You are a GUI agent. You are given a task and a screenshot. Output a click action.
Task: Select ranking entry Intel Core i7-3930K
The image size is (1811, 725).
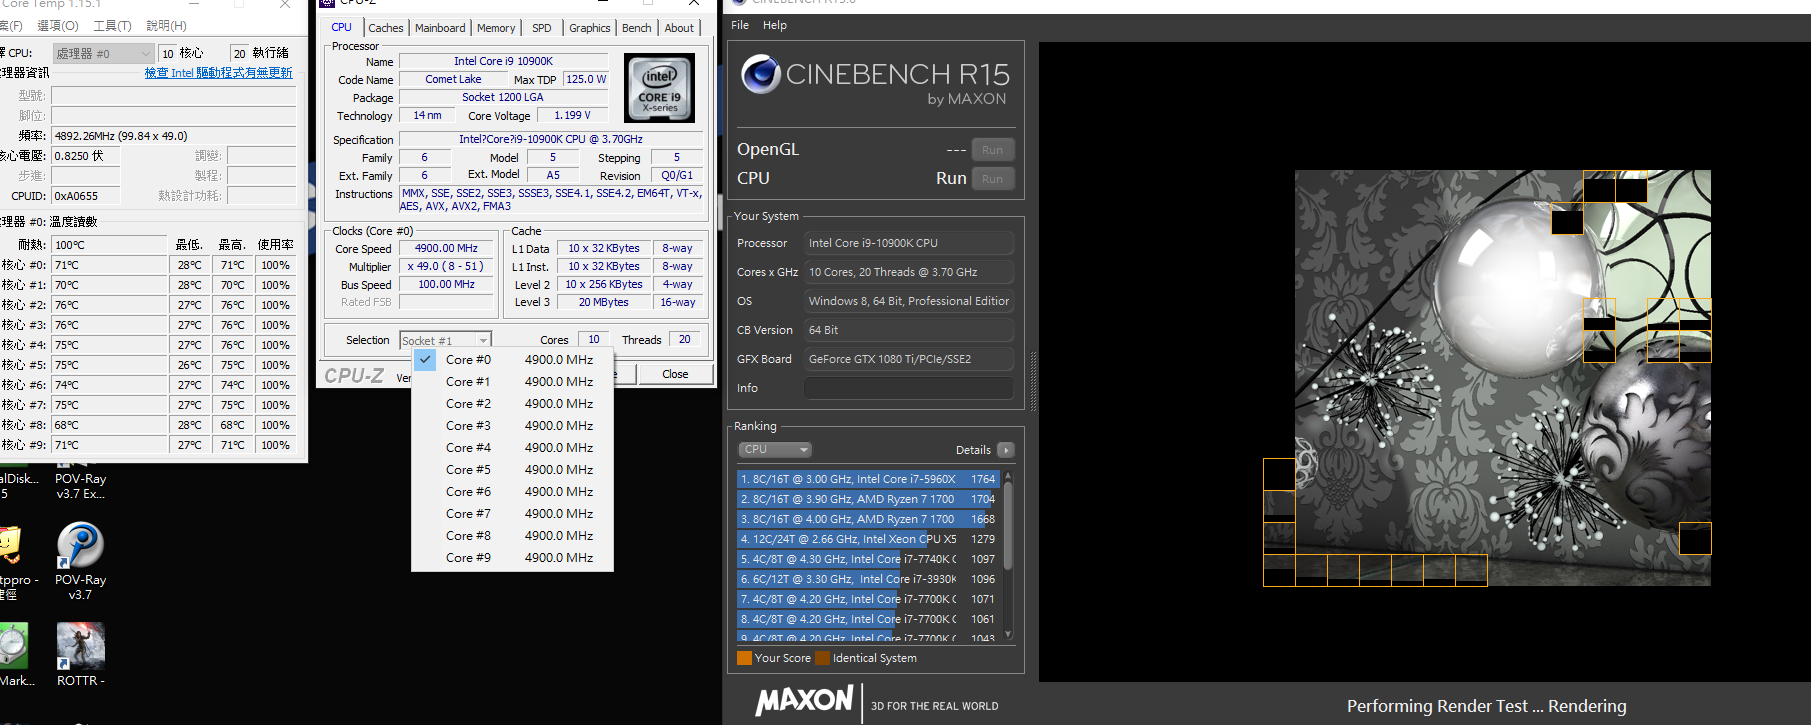(x=868, y=579)
